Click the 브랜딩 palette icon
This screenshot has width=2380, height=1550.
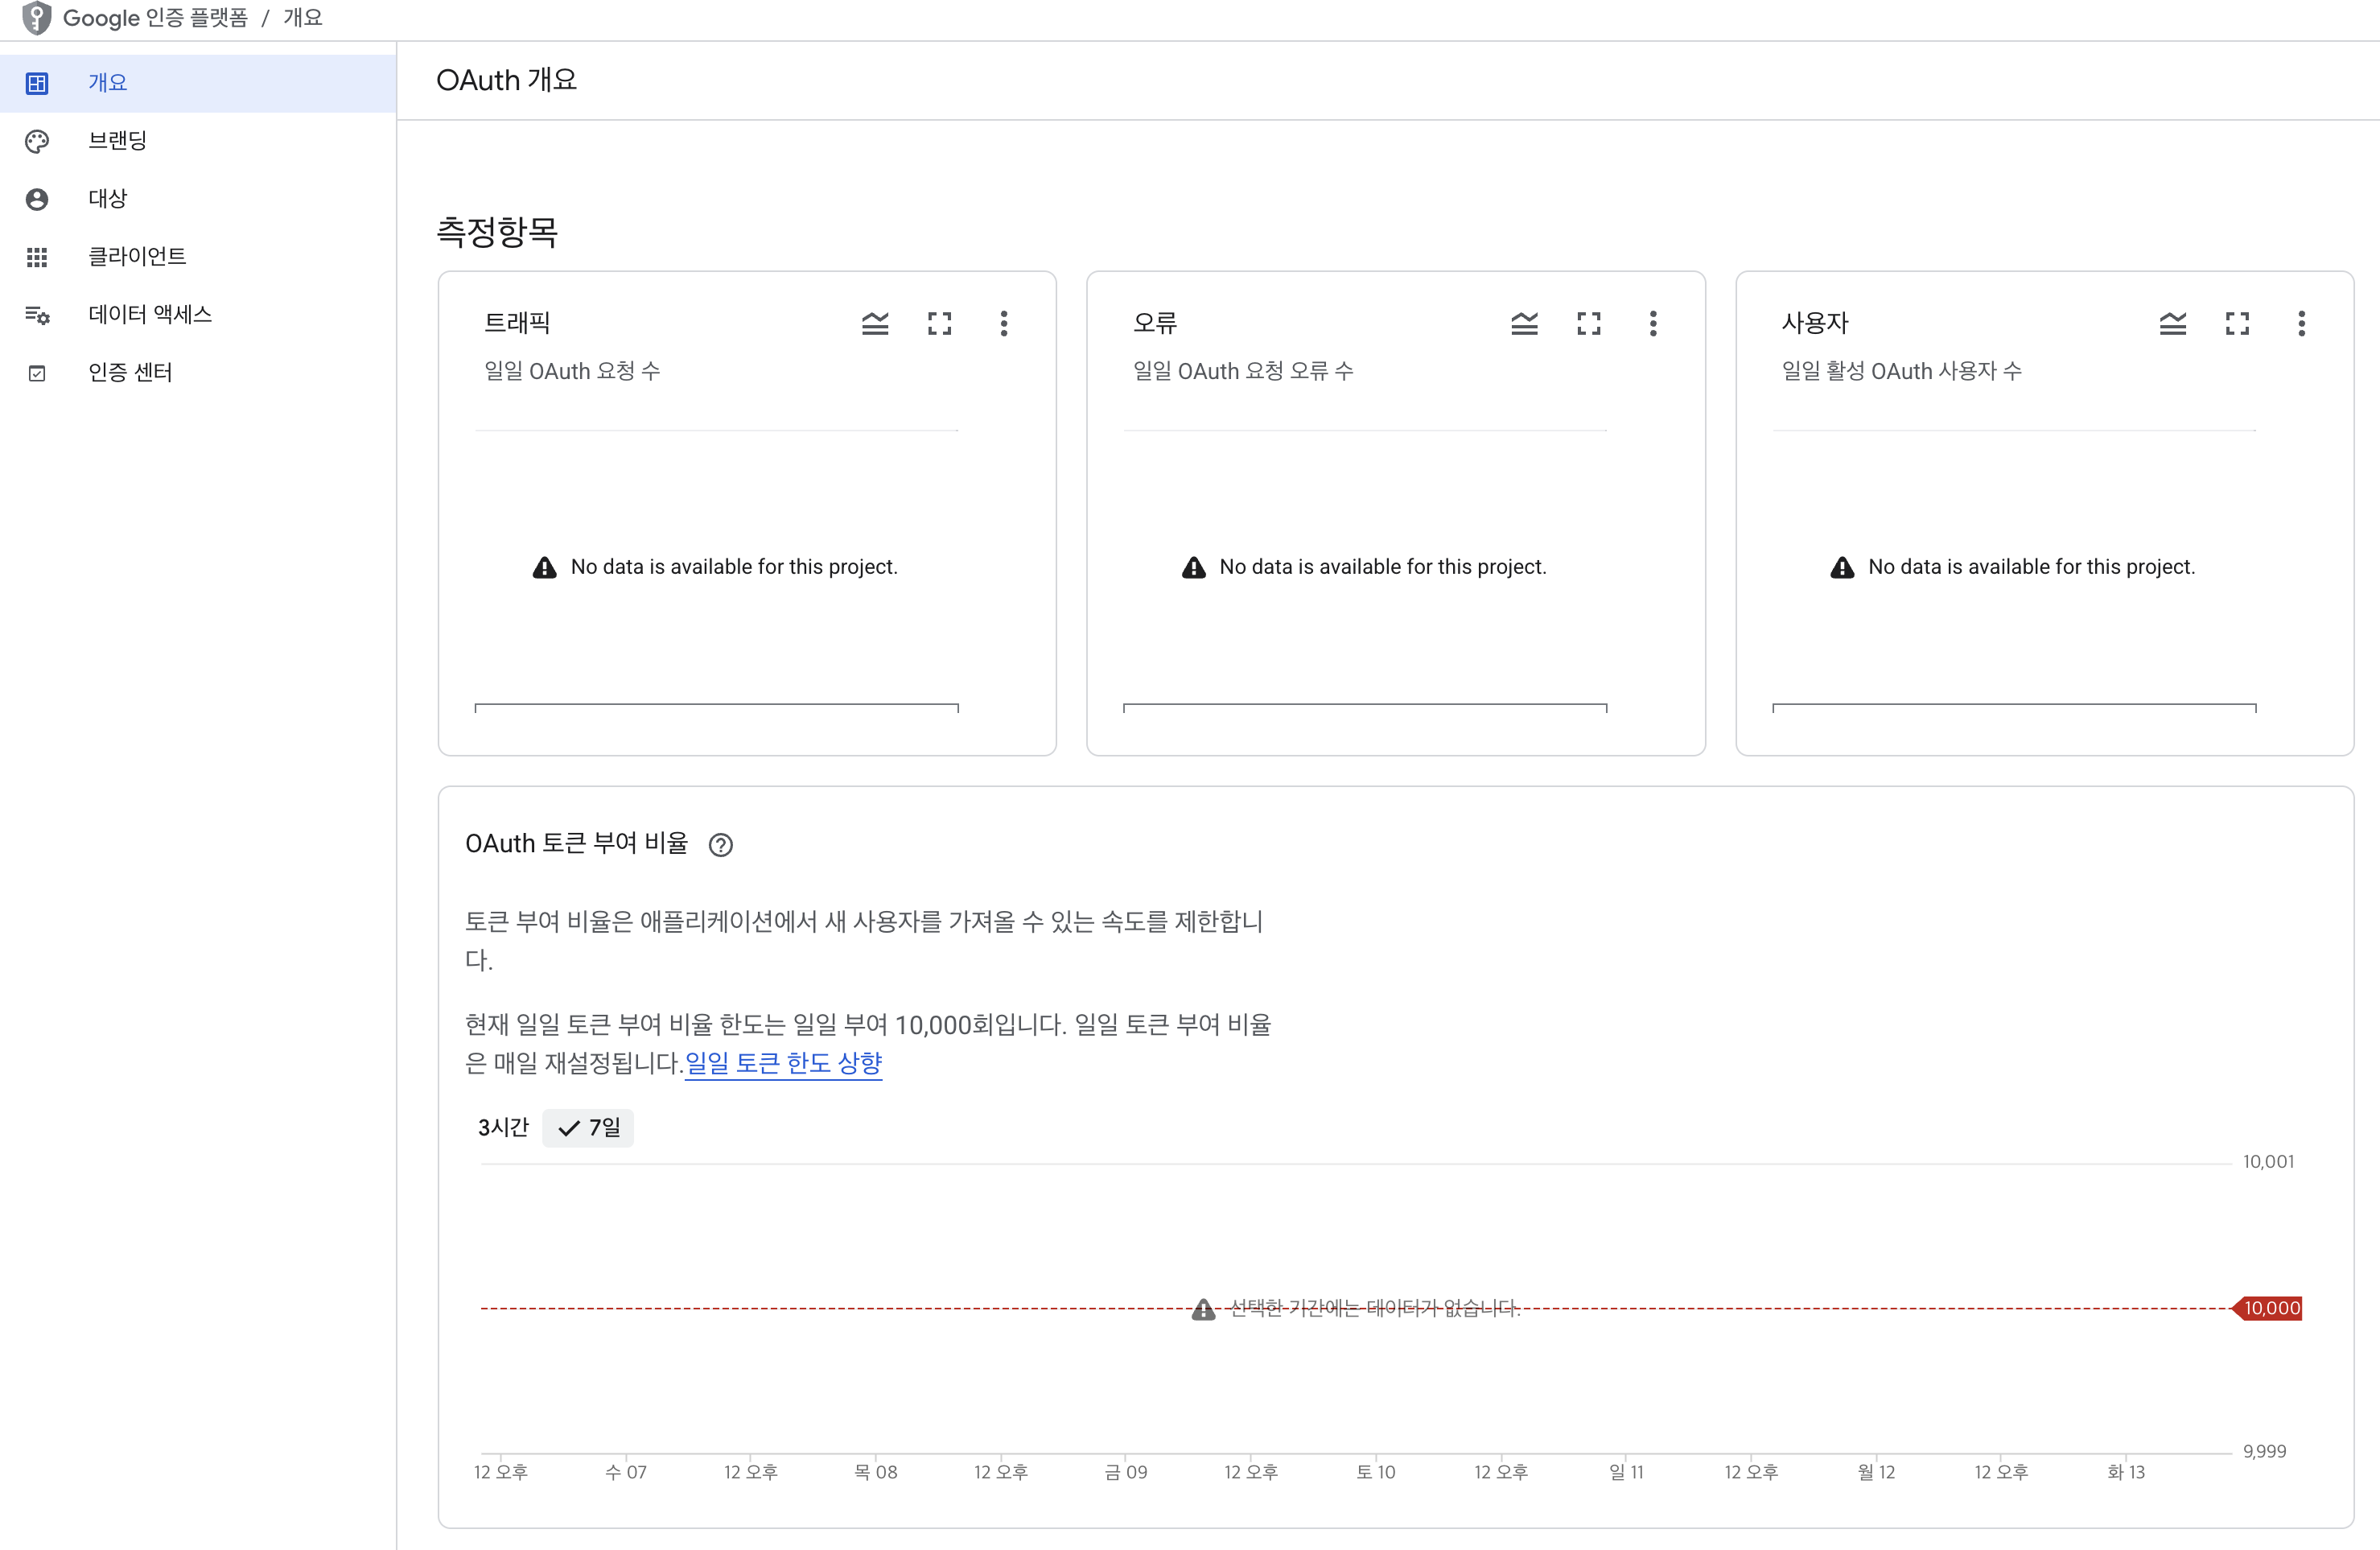tap(37, 141)
